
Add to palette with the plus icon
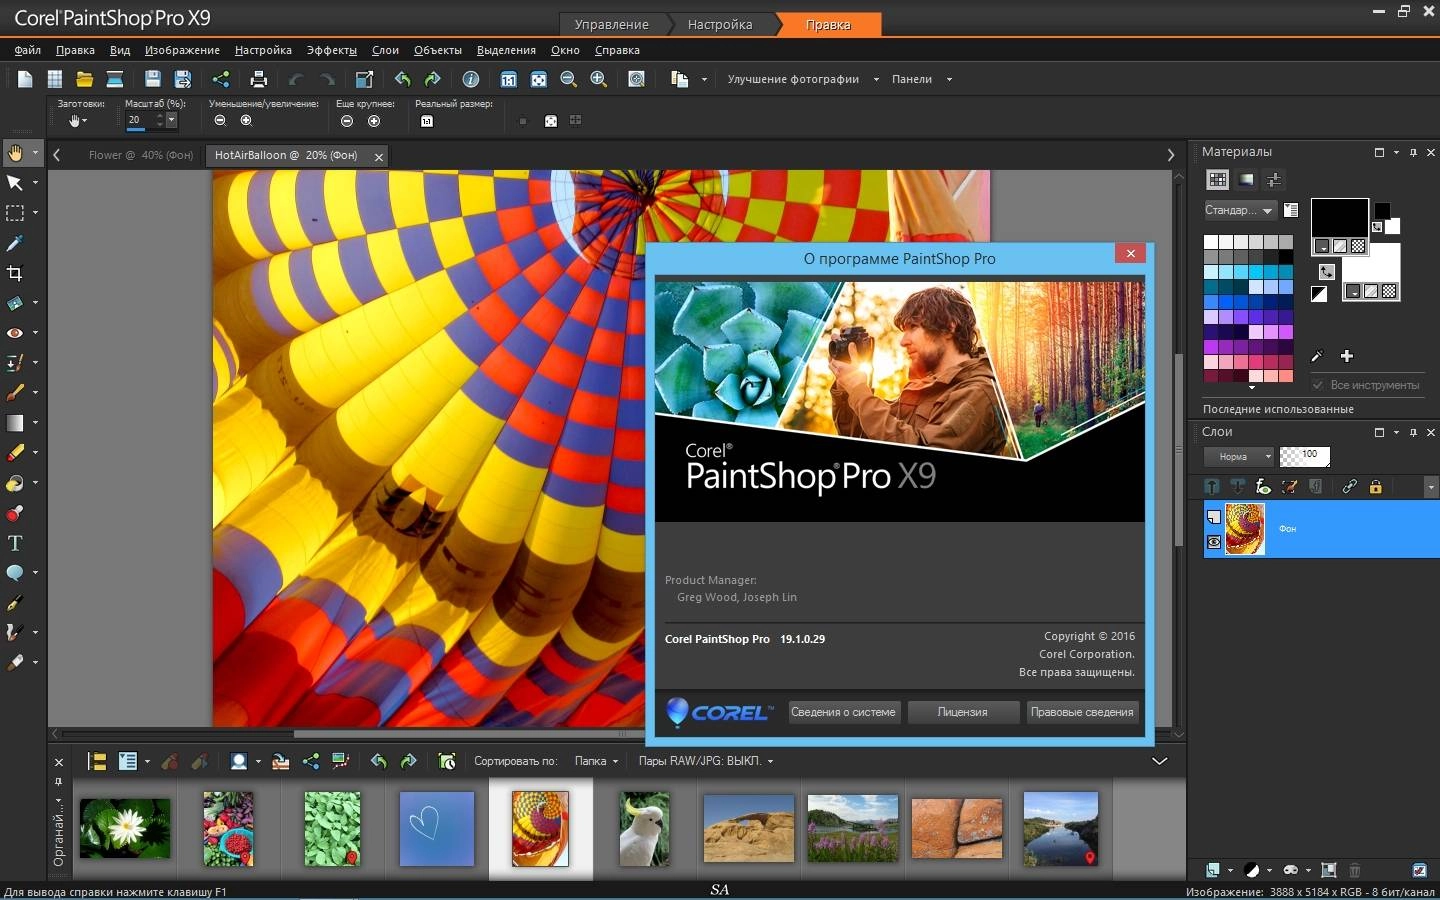(1347, 356)
